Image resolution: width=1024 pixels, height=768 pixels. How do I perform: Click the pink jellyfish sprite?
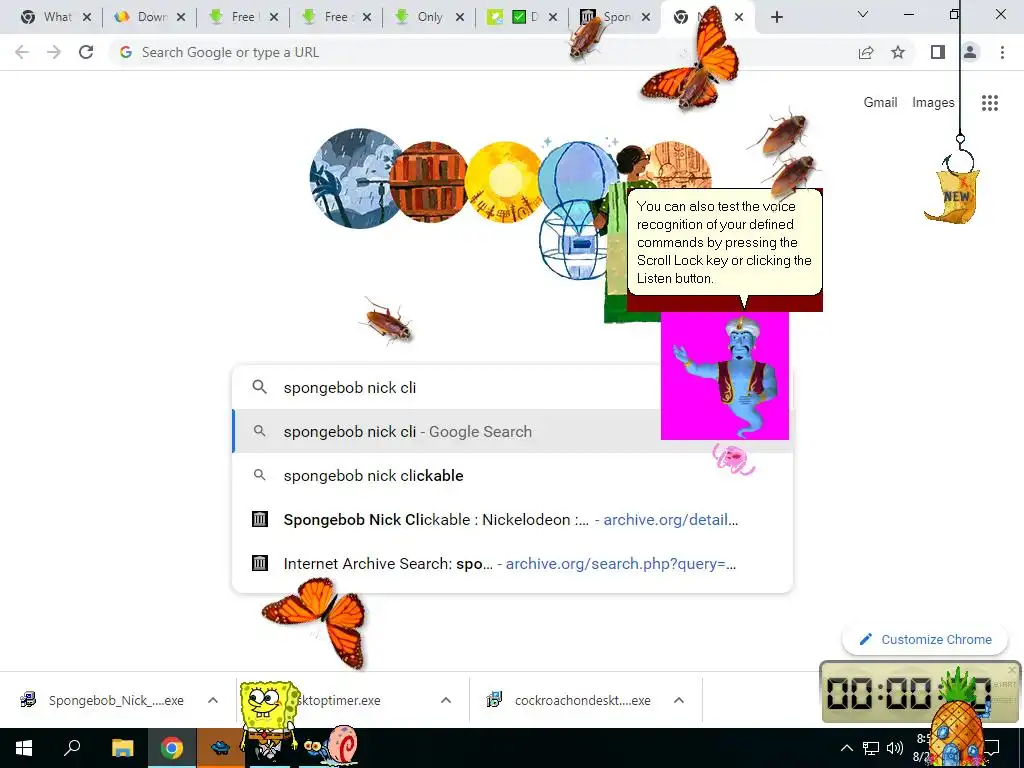click(733, 458)
